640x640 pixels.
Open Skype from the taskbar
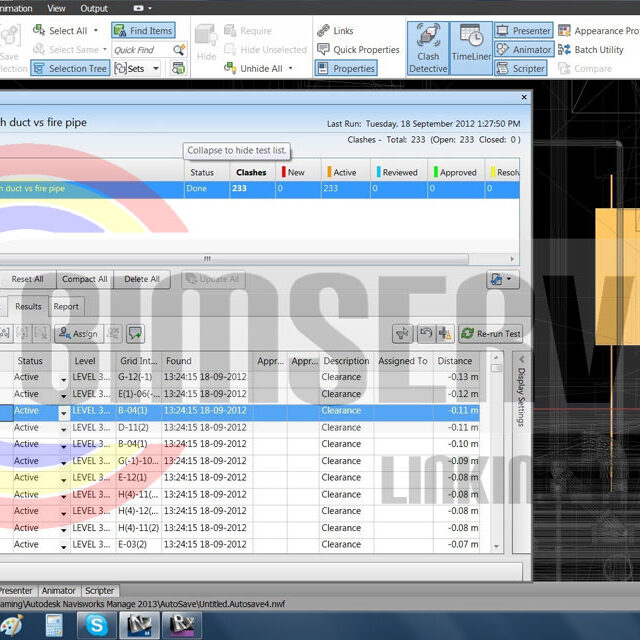click(x=96, y=625)
